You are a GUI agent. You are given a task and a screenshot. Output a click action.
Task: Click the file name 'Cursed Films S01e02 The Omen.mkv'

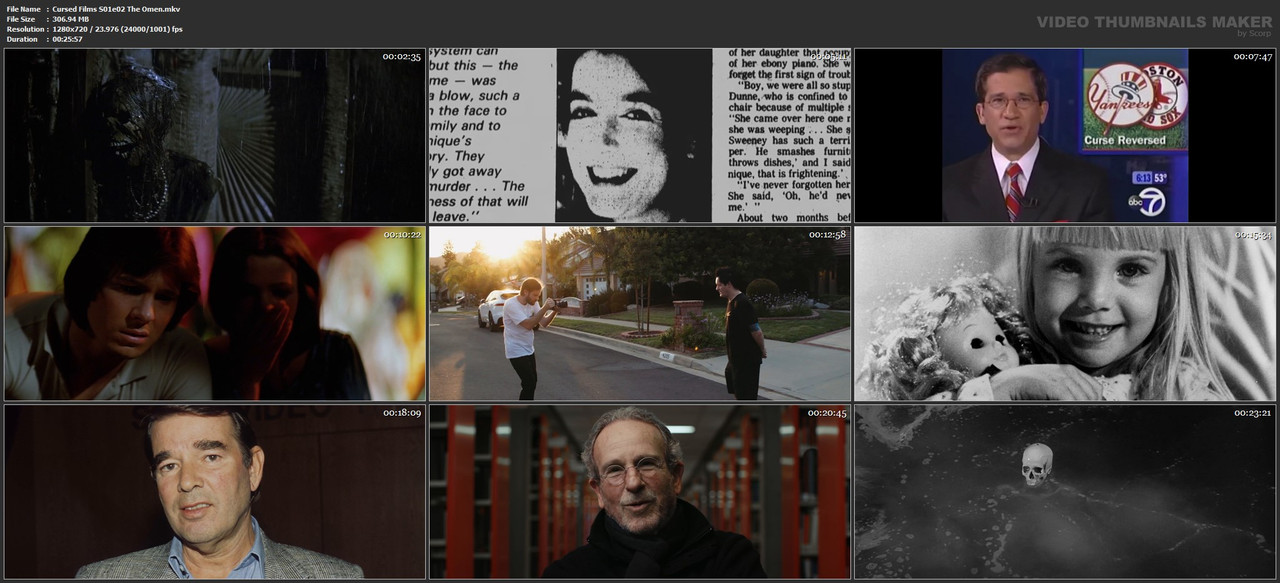(116, 9)
